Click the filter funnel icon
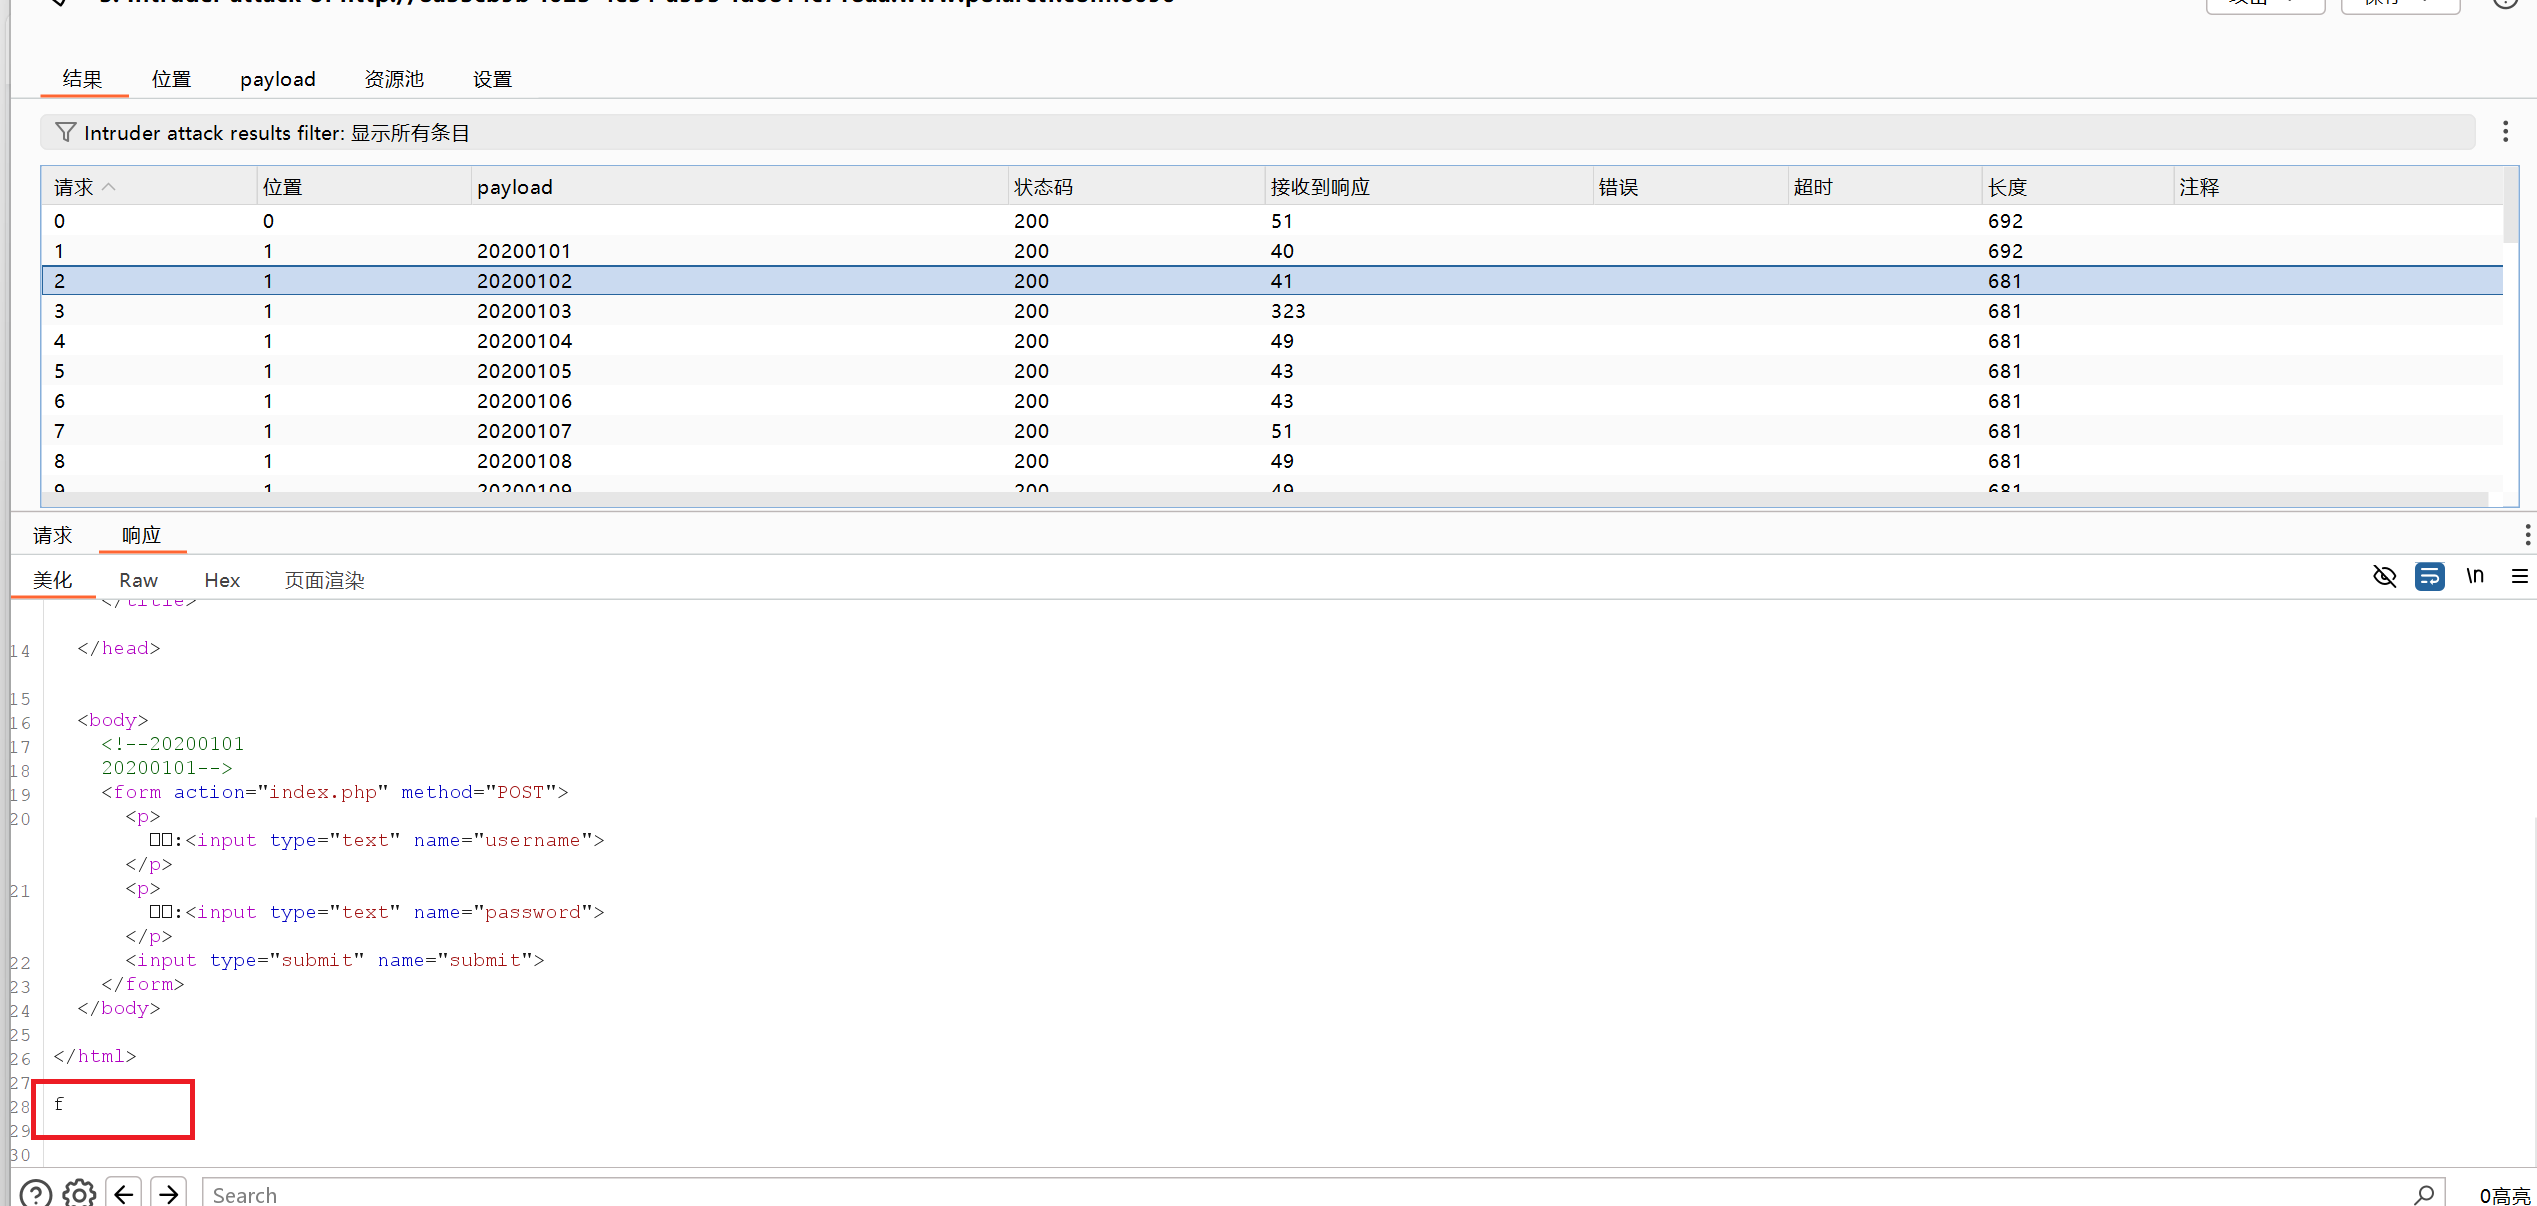 [x=65, y=132]
